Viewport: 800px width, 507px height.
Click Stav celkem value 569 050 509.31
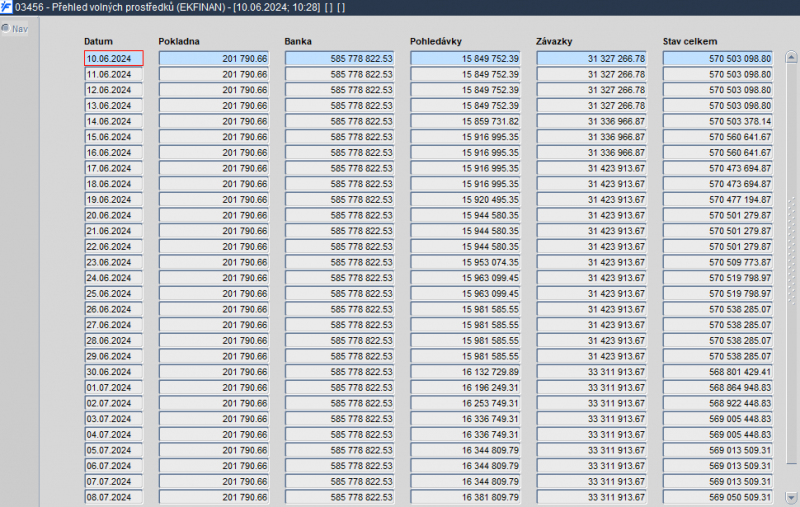click(x=718, y=497)
